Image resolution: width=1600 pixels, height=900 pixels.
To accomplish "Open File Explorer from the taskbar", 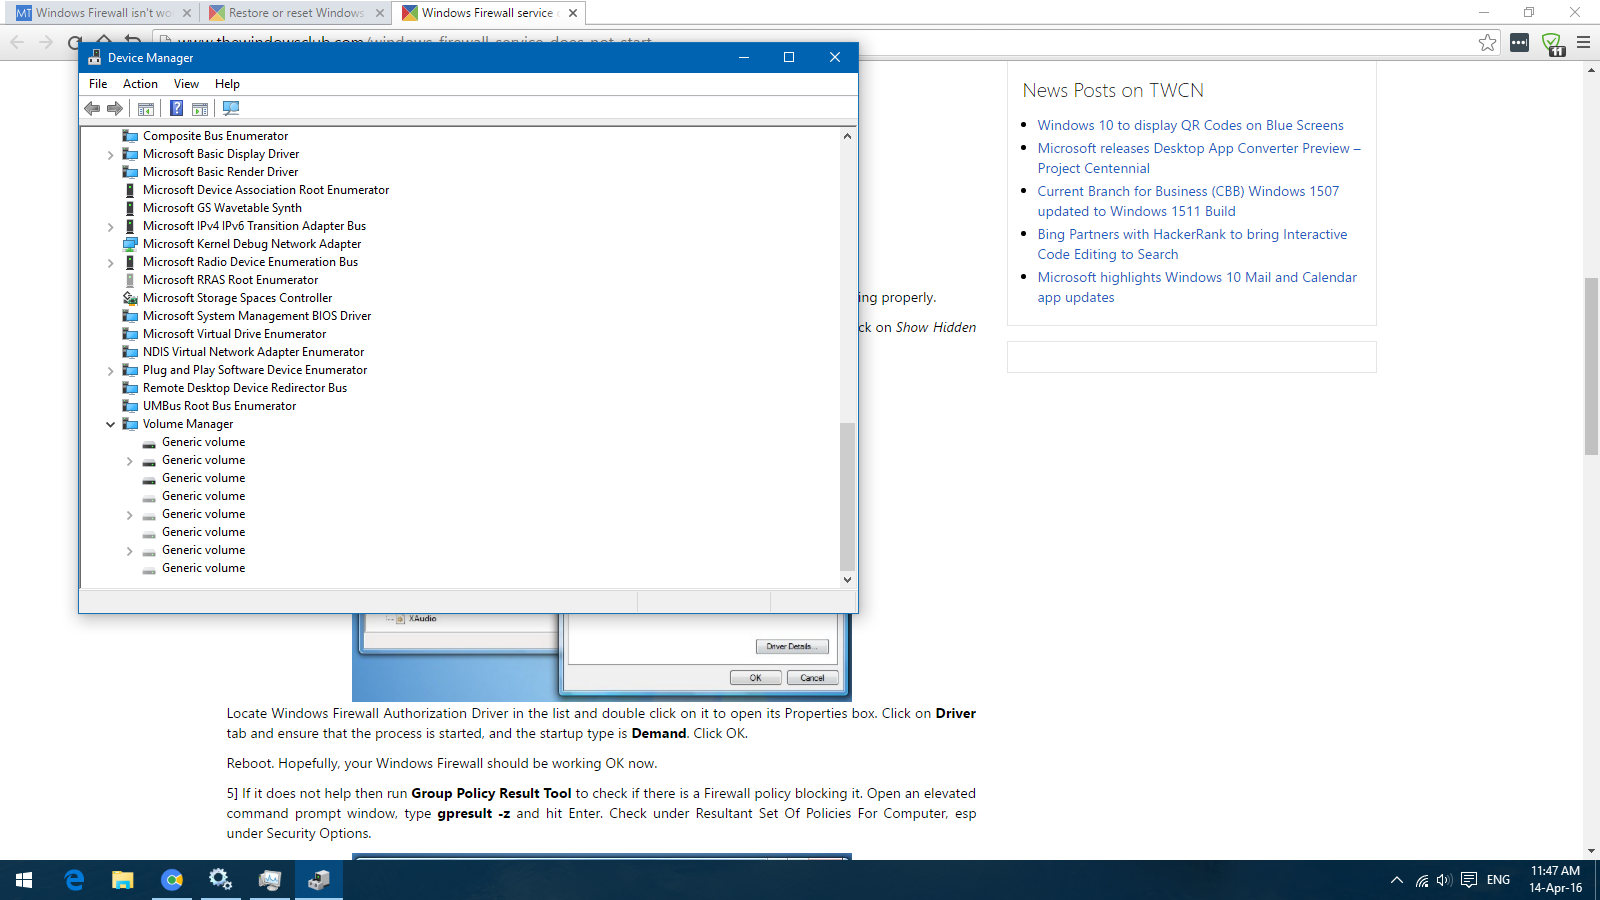I will pos(122,880).
